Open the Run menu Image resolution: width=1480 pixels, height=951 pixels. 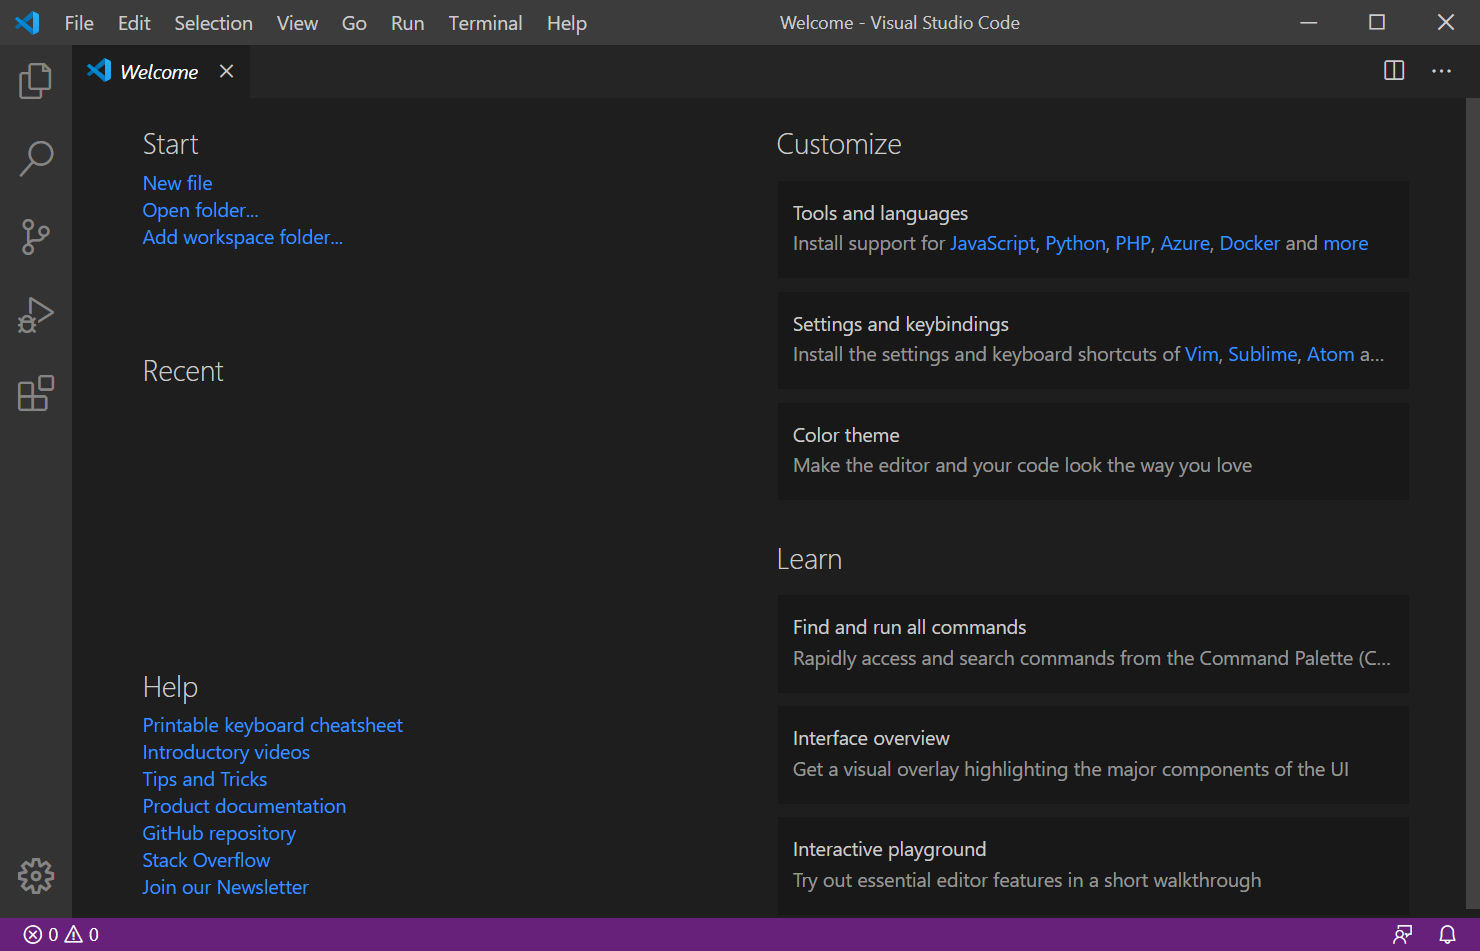click(407, 23)
